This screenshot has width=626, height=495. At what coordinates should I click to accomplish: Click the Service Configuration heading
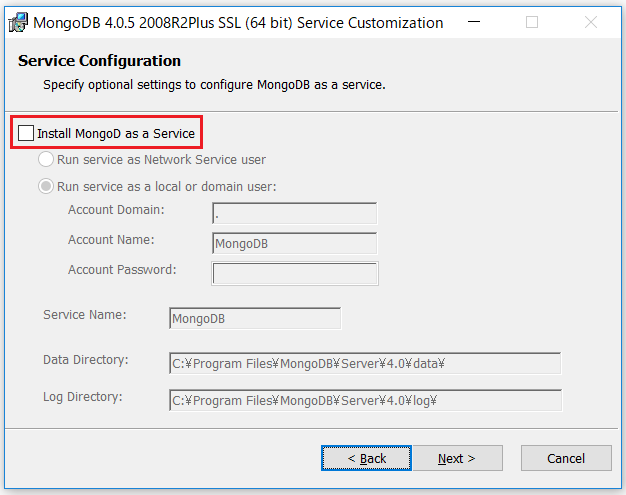pos(100,62)
